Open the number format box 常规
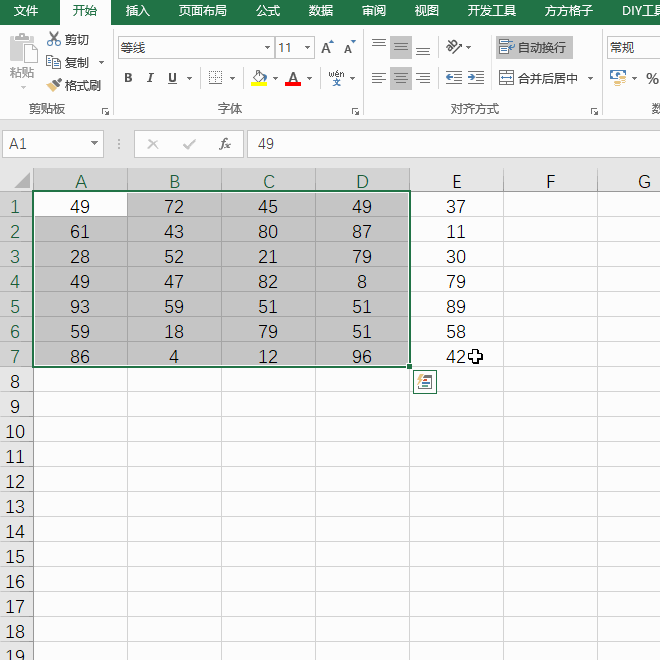The width and height of the screenshot is (660, 660). (633, 47)
